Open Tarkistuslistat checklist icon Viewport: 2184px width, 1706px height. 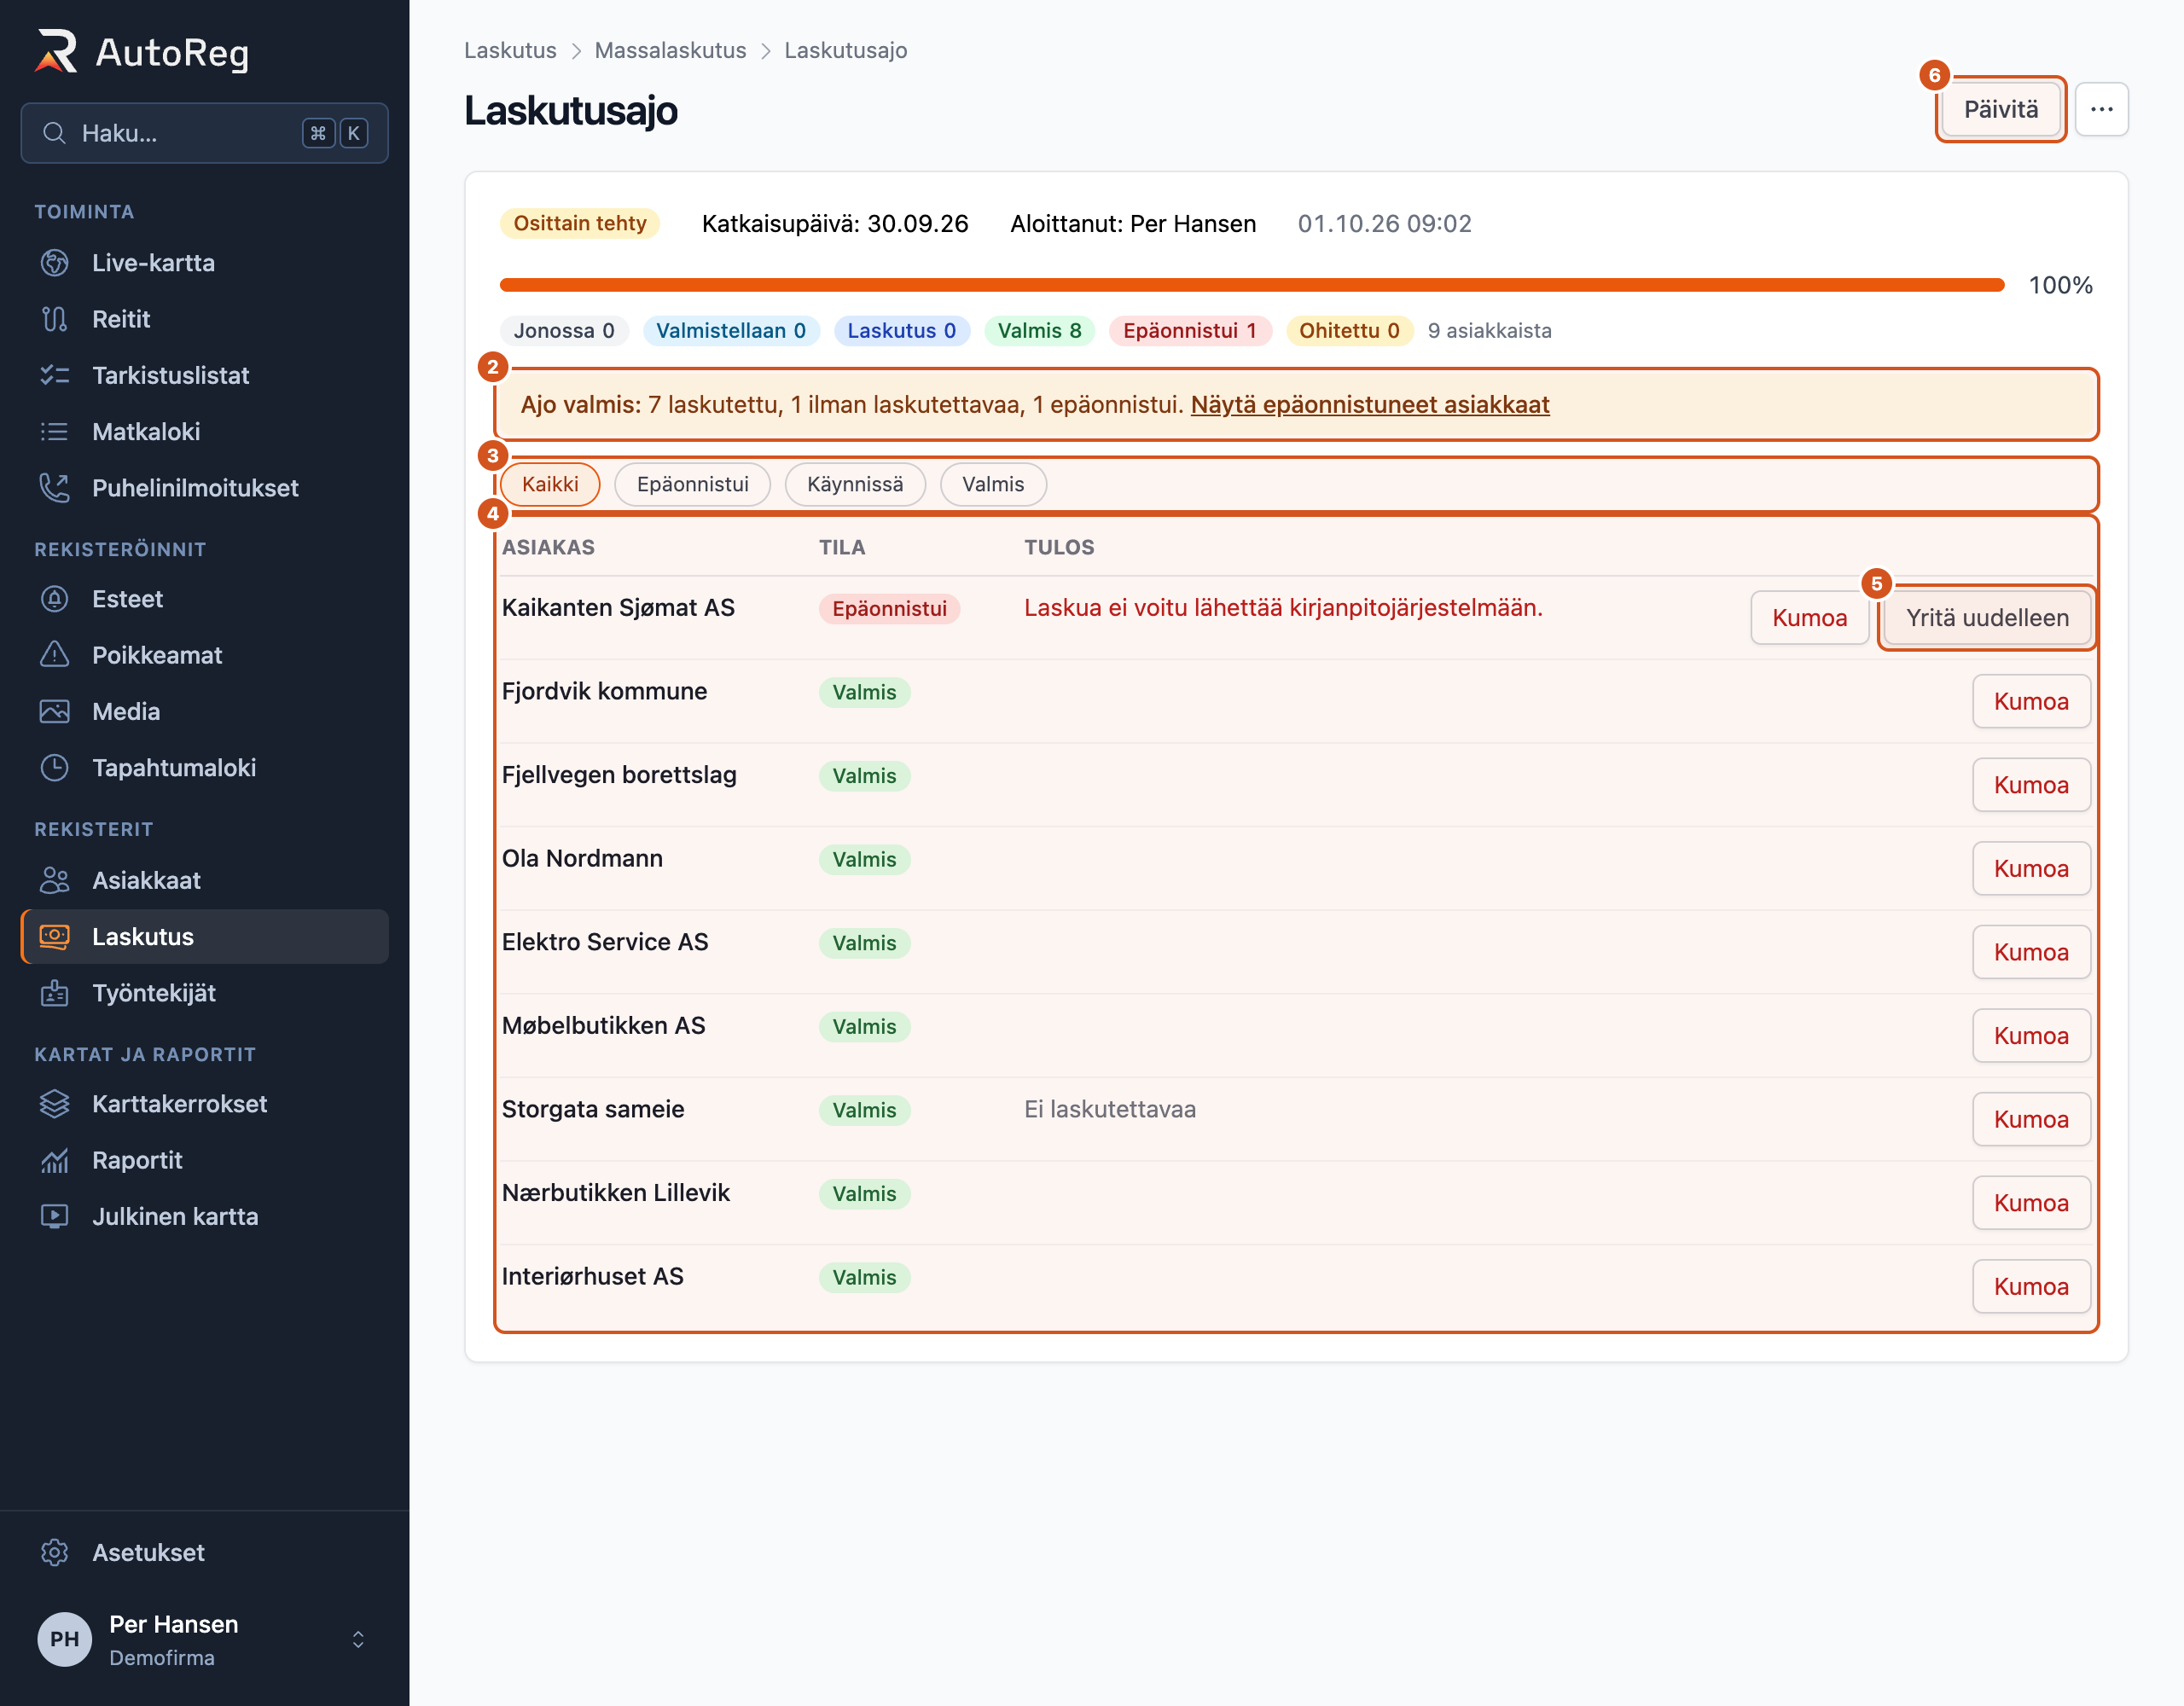(54, 375)
